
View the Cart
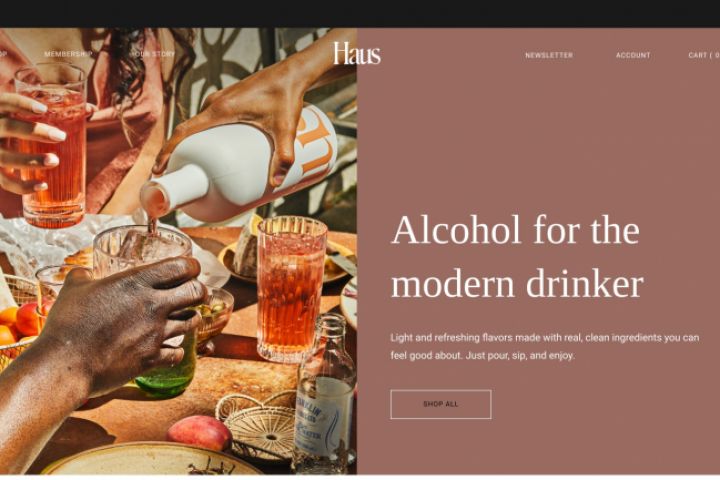pyautogui.click(x=704, y=55)
